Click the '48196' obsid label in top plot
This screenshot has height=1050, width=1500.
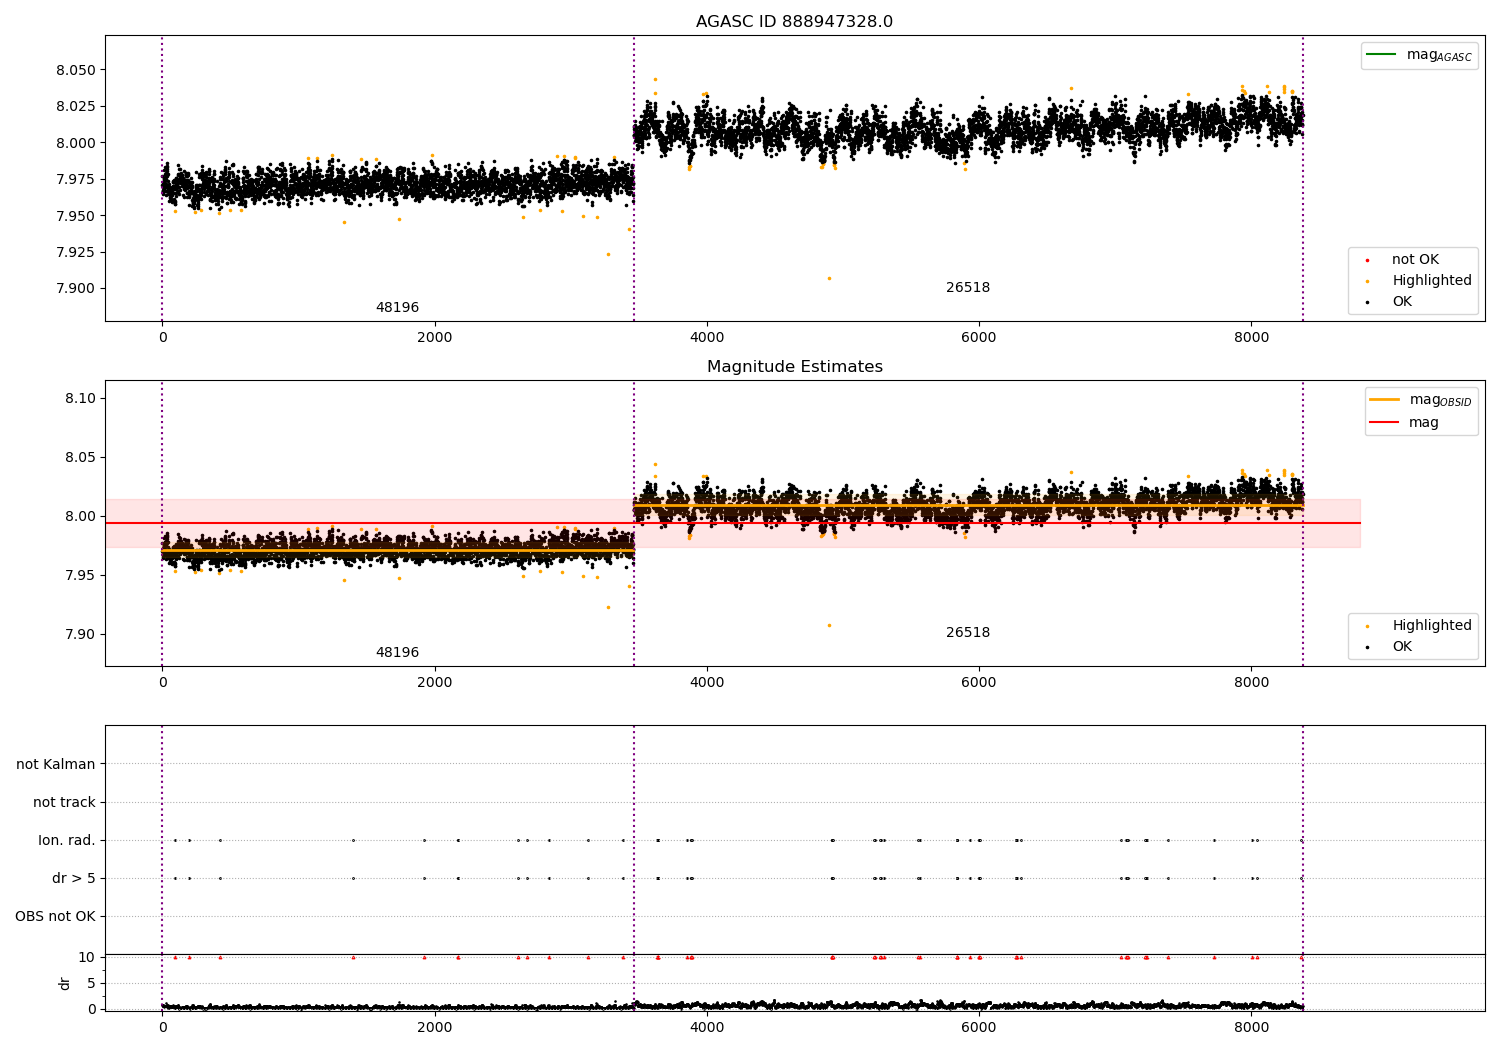(x=397, y=308)
